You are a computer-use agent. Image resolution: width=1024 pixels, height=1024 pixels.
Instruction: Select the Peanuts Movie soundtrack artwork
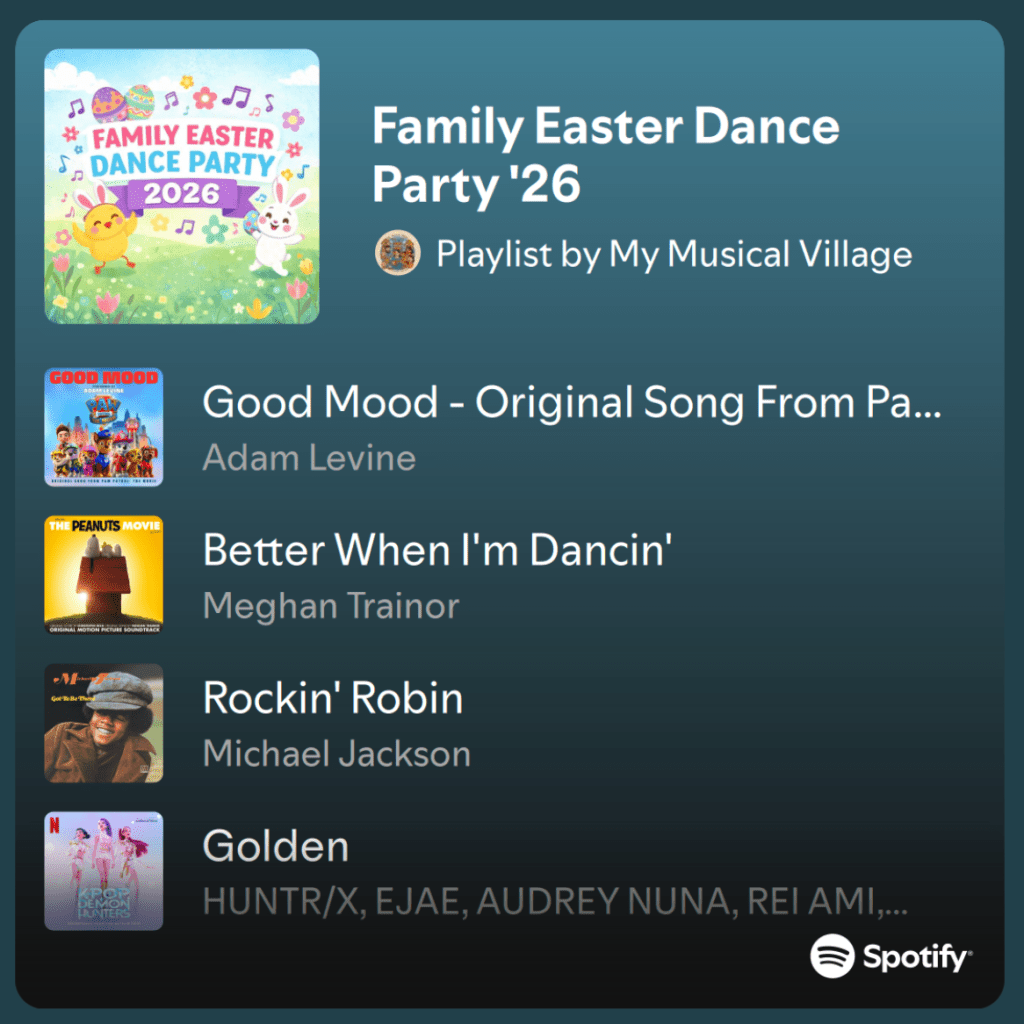pos(103,575)
